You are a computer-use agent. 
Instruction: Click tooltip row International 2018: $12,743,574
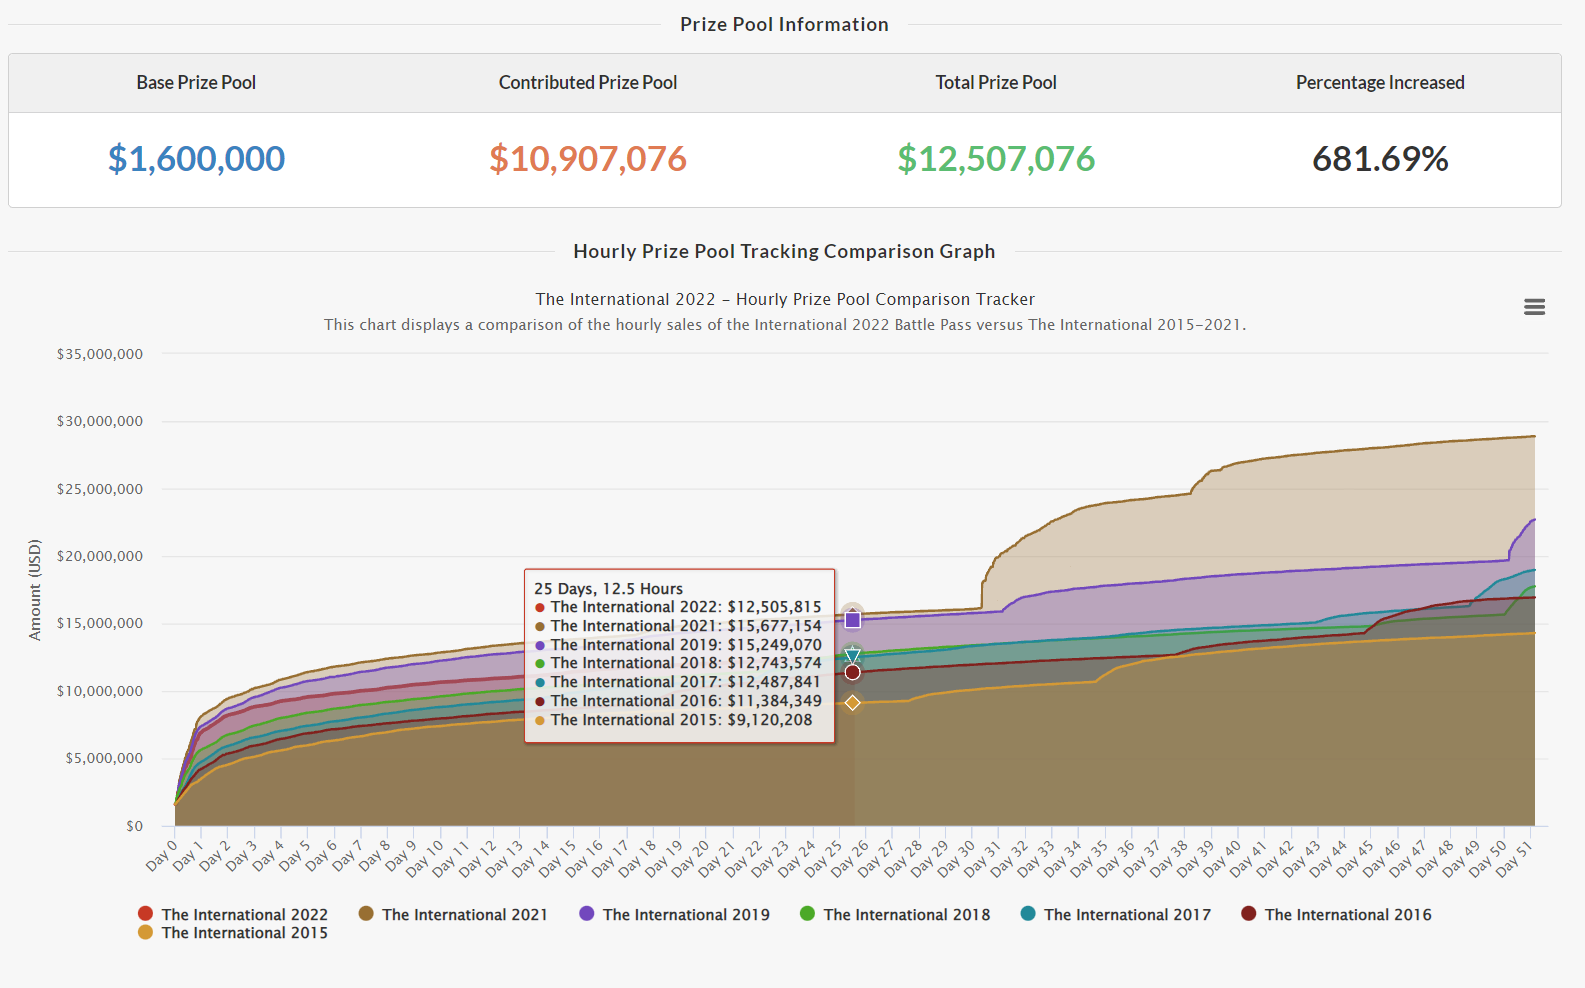[x=679, y=663]
